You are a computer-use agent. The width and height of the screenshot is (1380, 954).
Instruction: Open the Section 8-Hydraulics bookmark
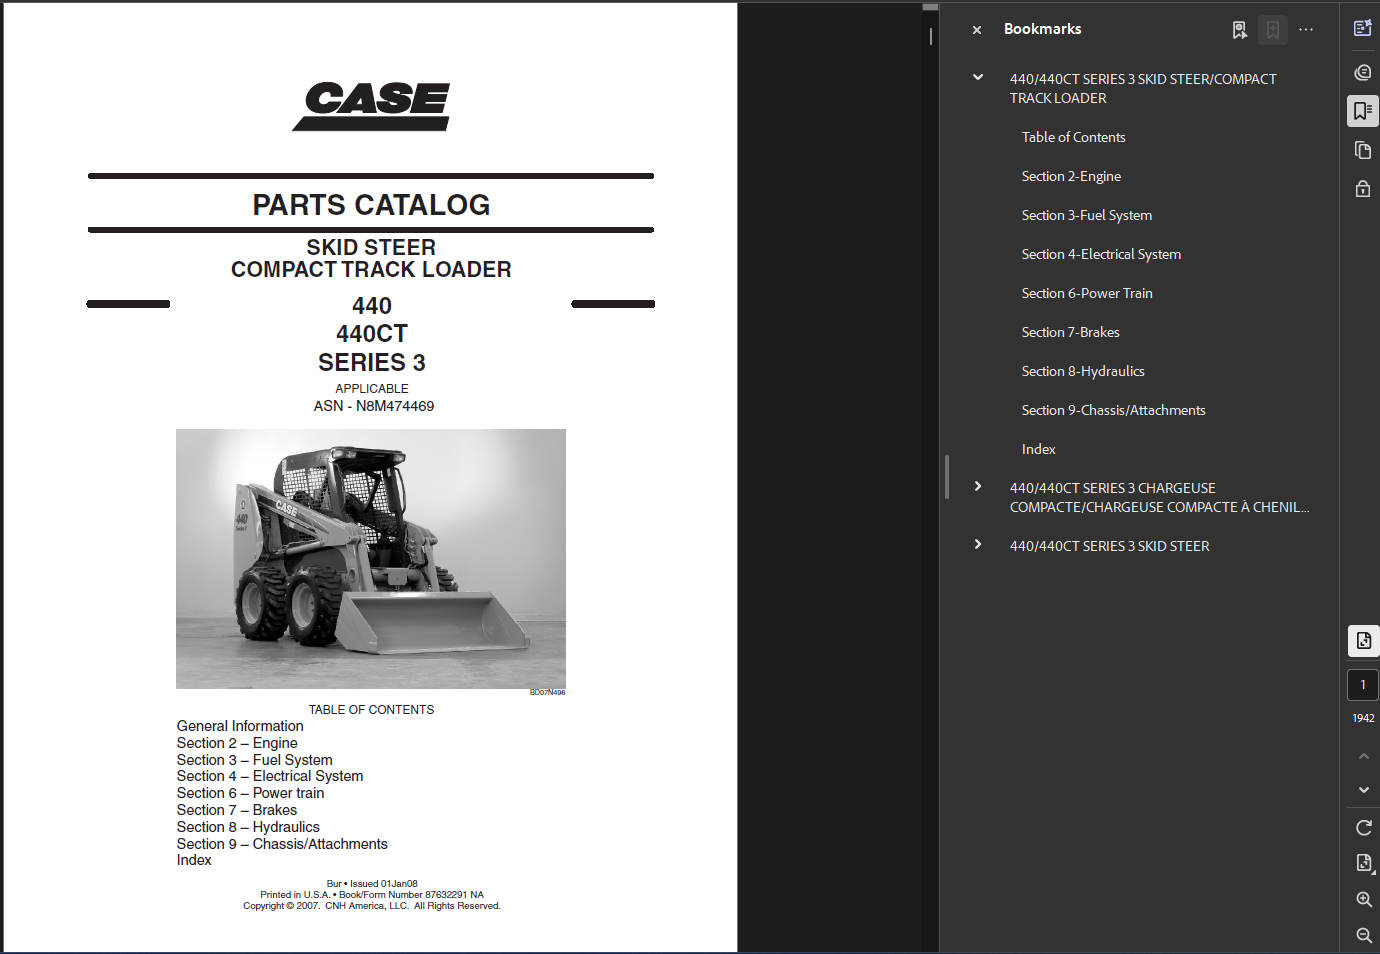[1083, 371]
